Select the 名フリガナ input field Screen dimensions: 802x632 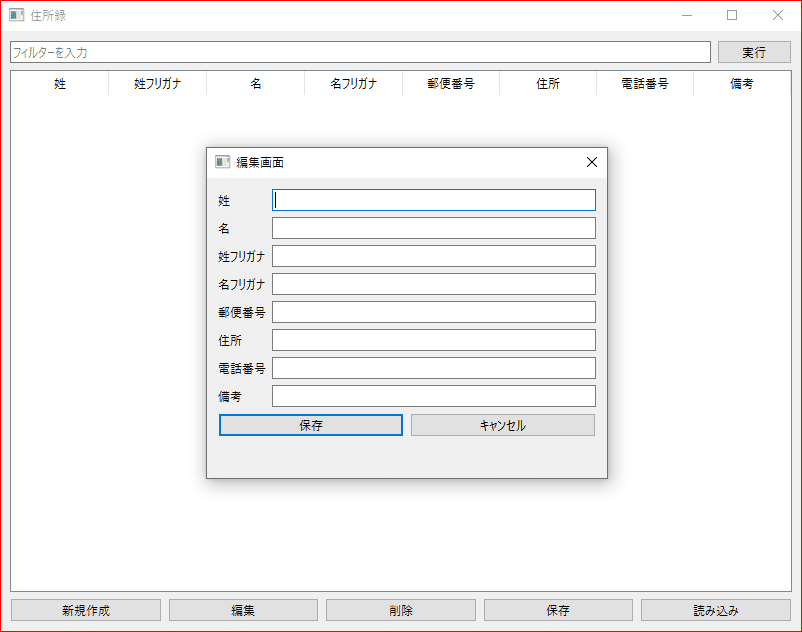[x=434, y=284]
